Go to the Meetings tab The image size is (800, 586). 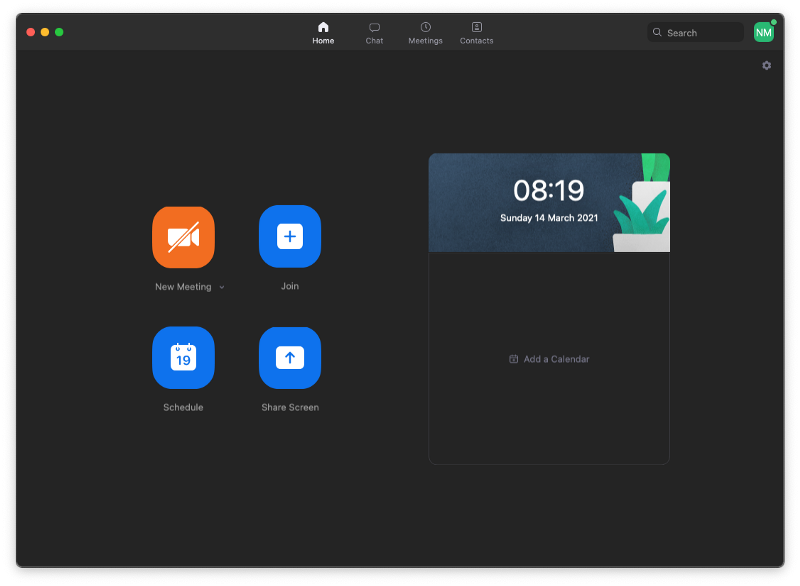(425, 33)
